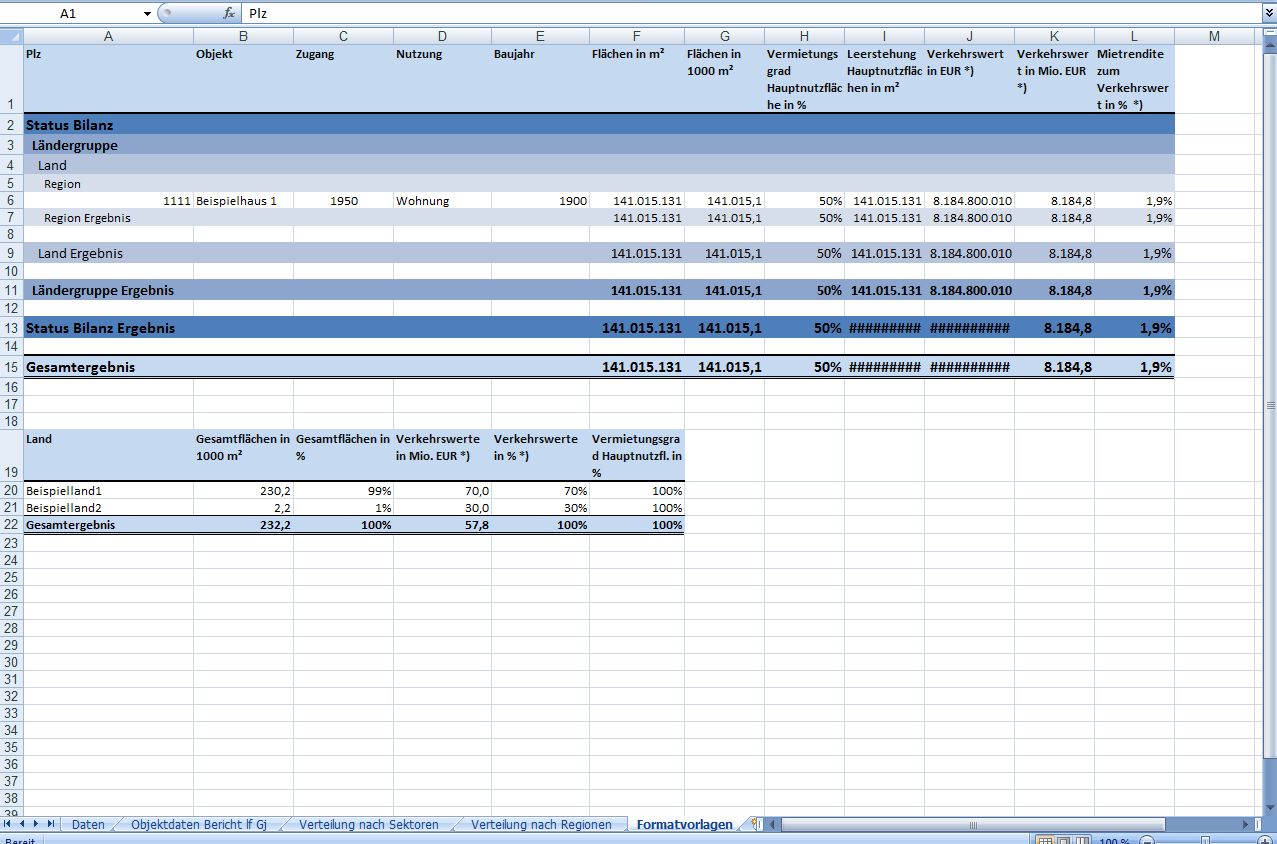Select column F header
The height and width of the screenshot is (844, 1277).
click(x=636, y=36)
